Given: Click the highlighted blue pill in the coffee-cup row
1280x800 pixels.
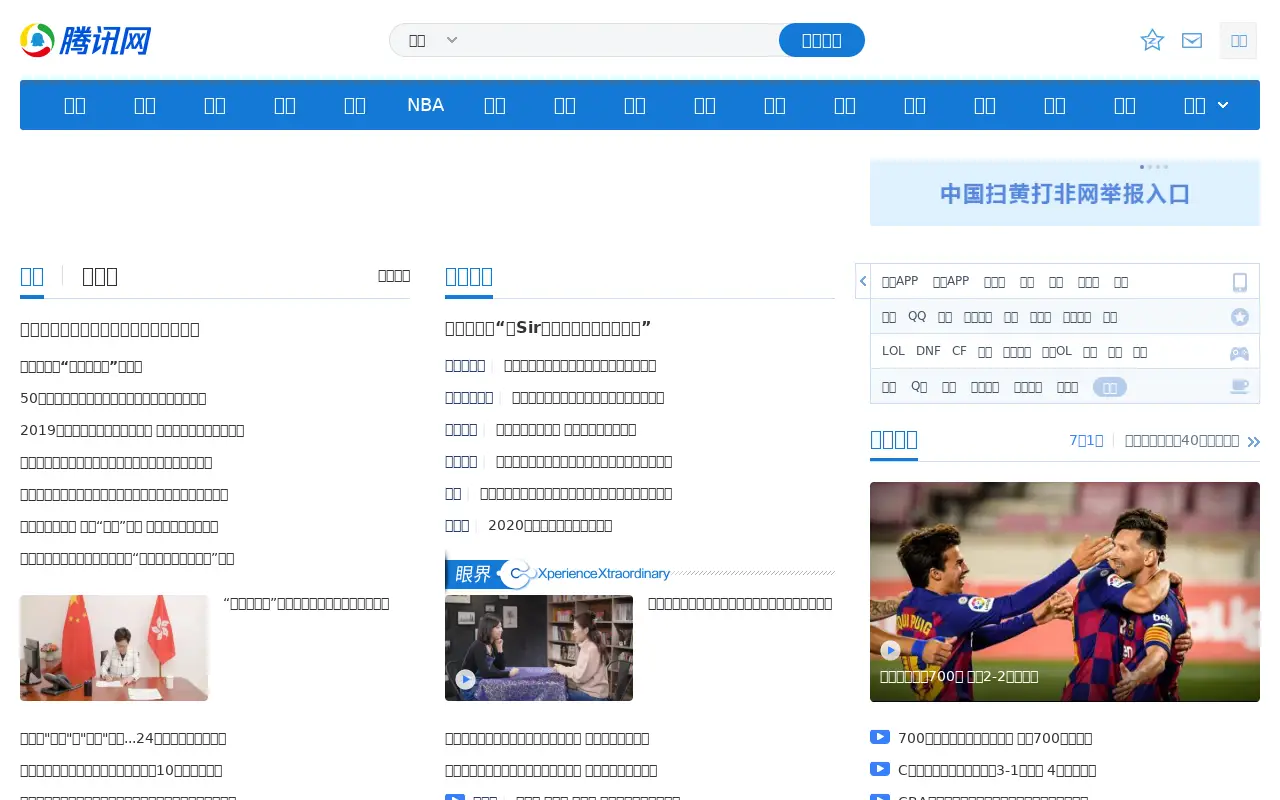Looking at the screenshot, I should click(1110, 387).
